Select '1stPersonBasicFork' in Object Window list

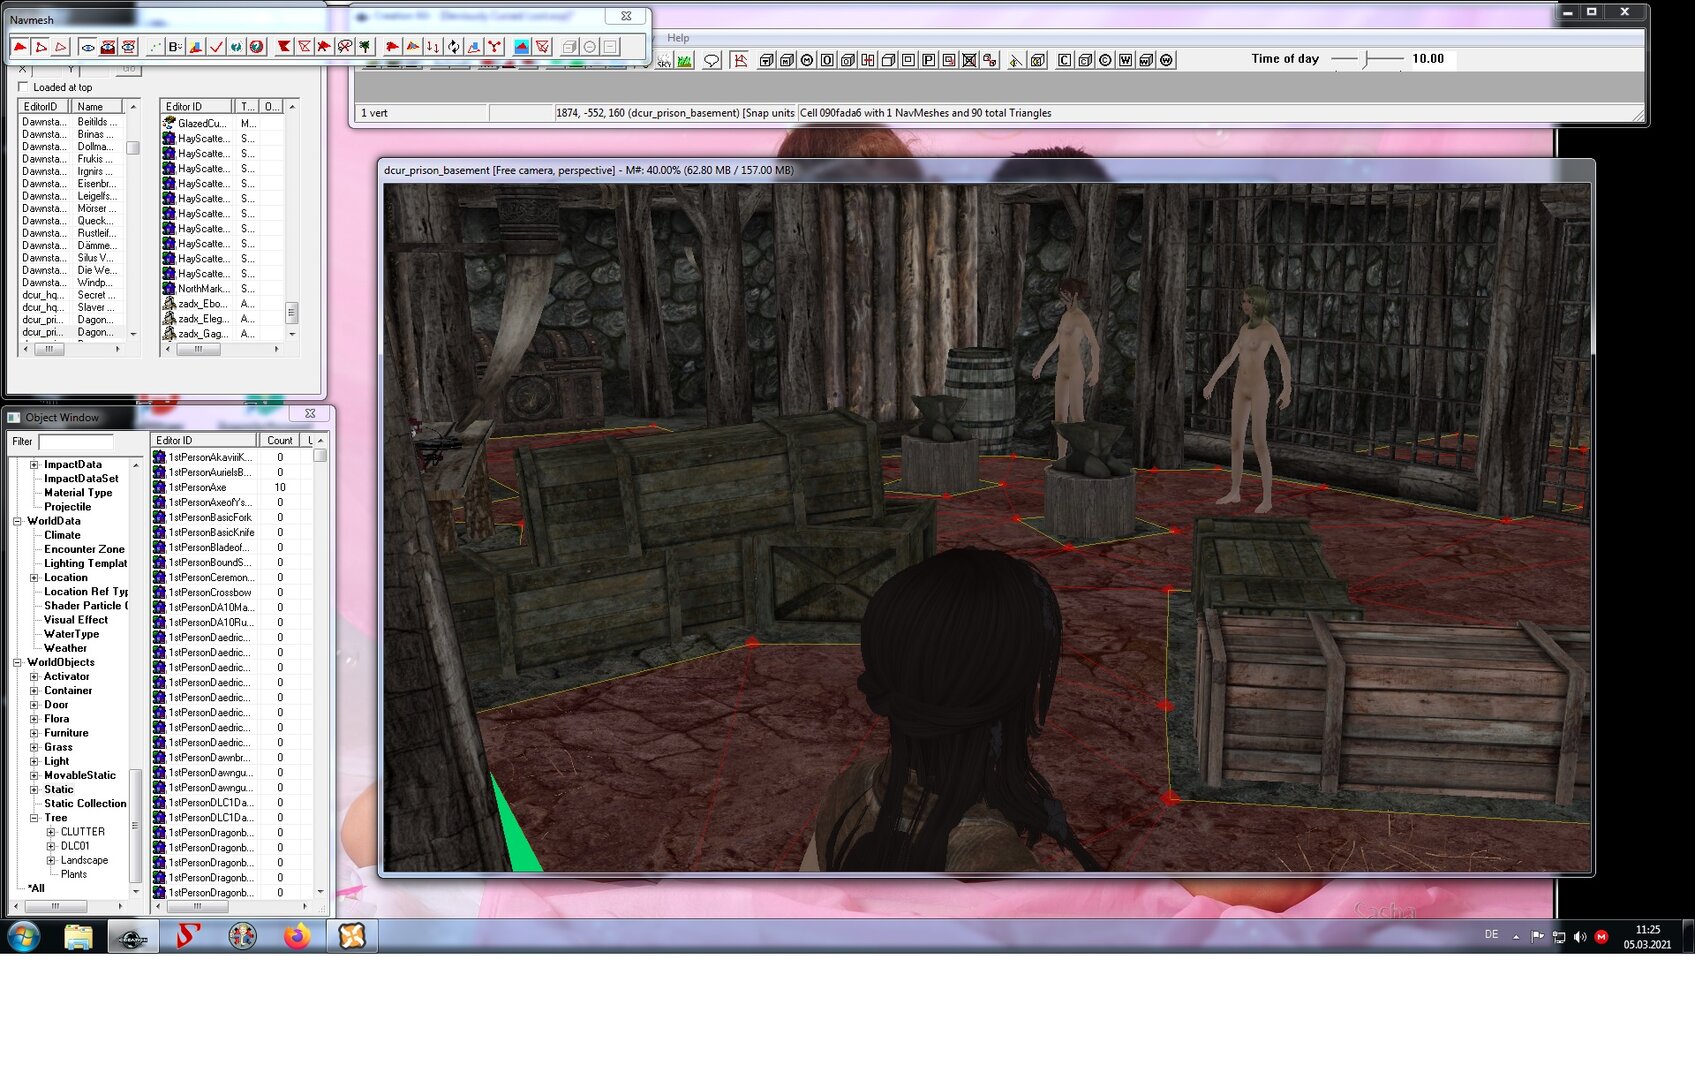pyautogui.click(x=210, y=517)
